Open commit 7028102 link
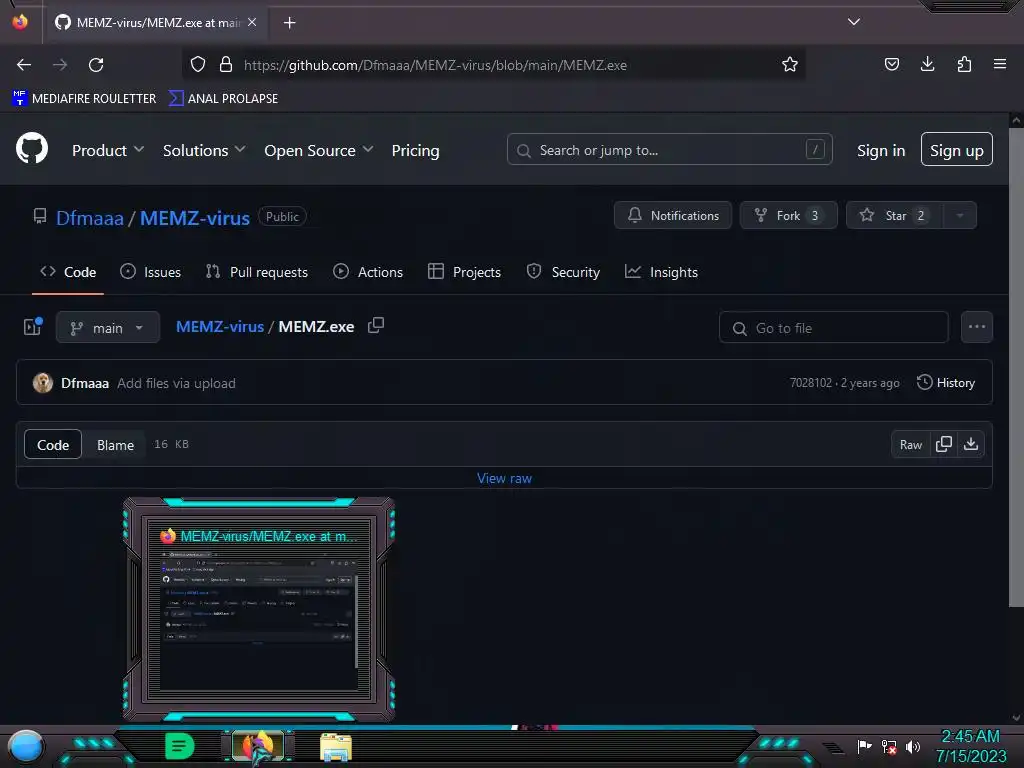1024x768 pixels. coord(810,383)
